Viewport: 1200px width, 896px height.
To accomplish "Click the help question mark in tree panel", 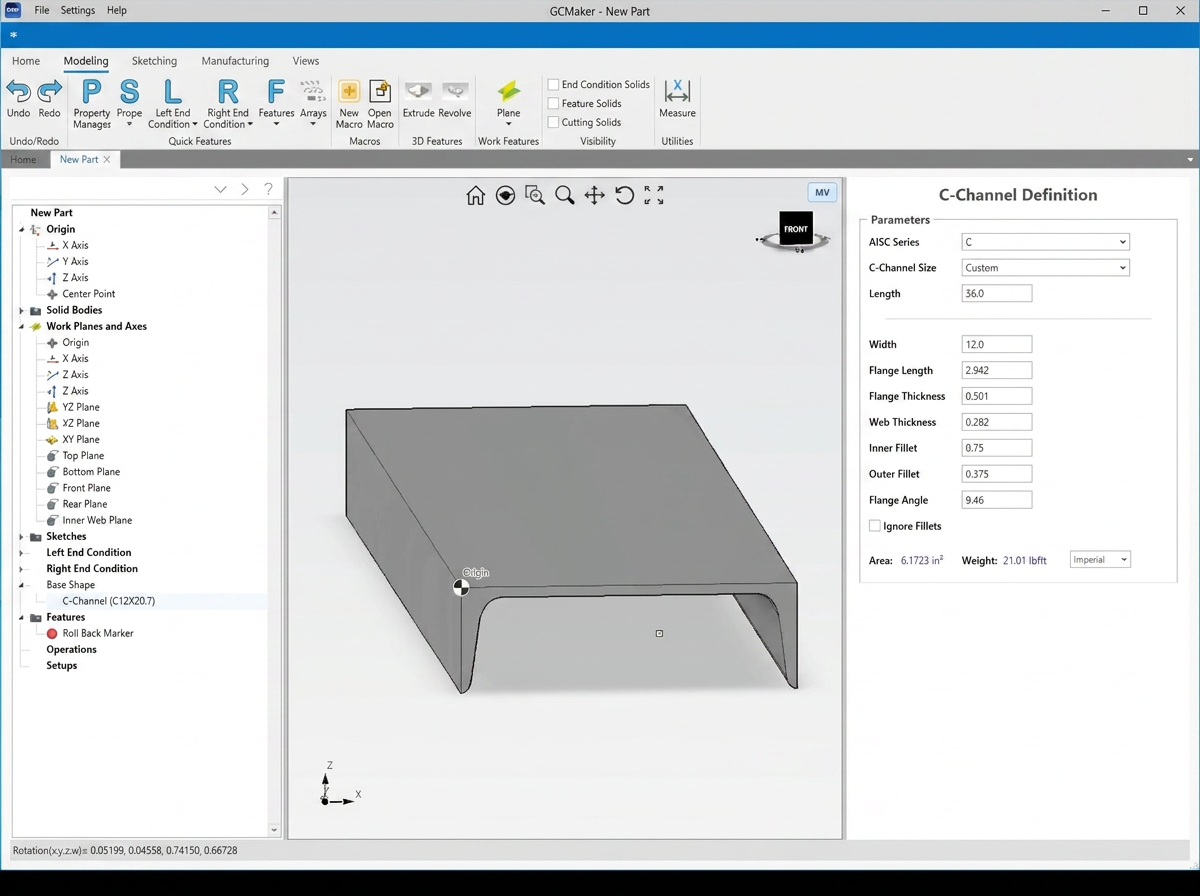I will pos(268,189).
